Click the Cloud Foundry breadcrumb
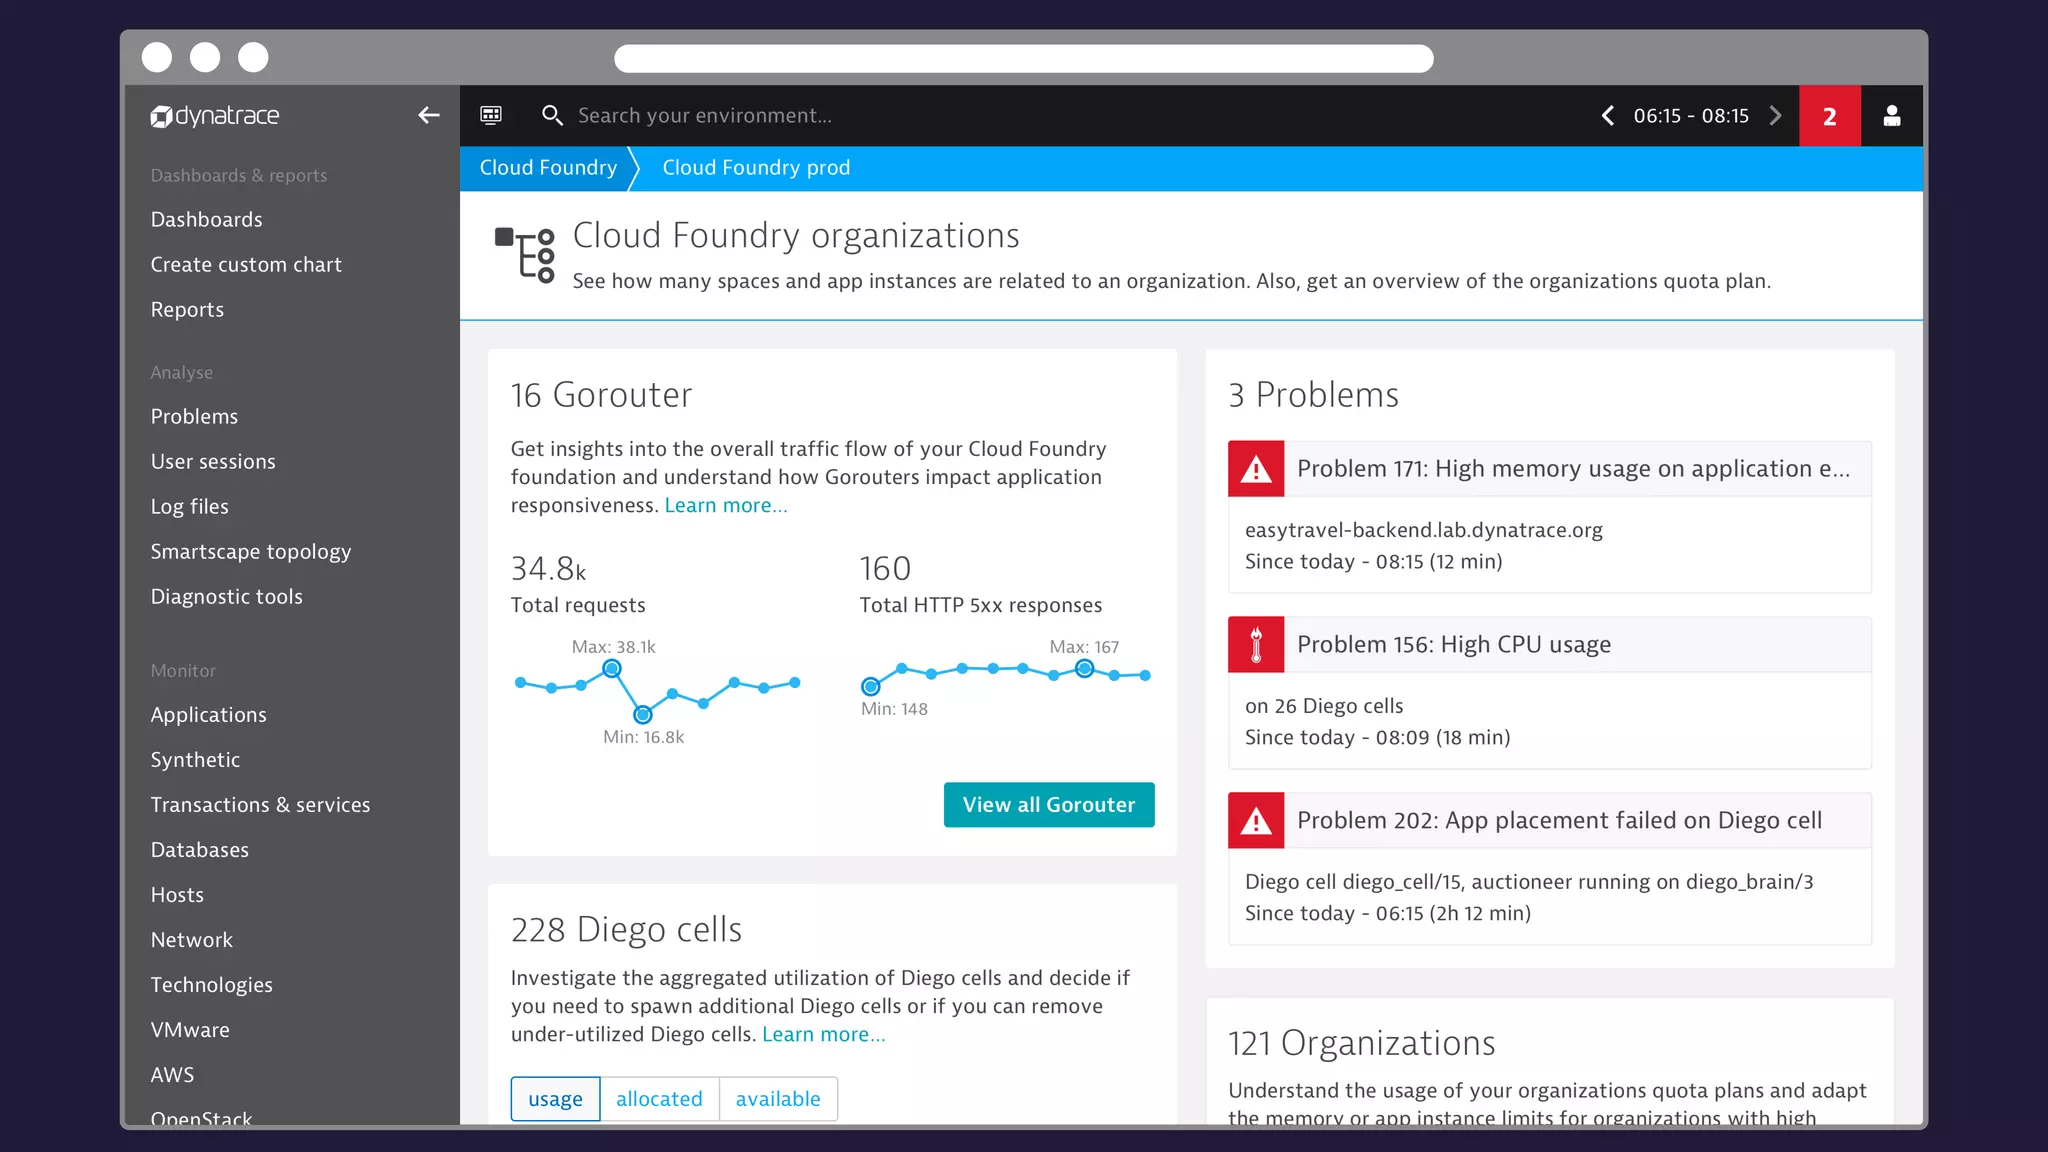This screenshot has height=1152, width=2048. (x=548, y=168)
